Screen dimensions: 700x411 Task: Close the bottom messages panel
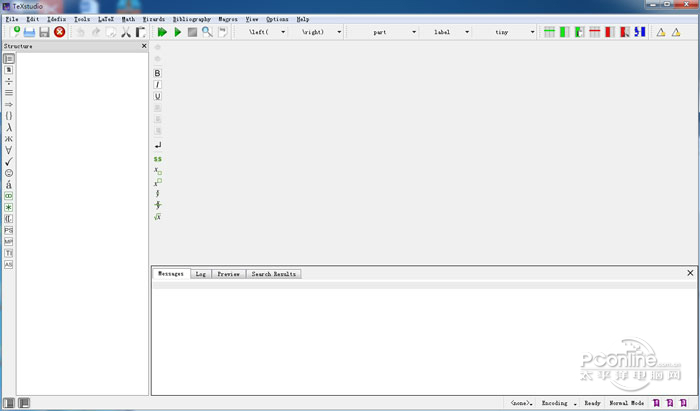(x=690, y=273)
